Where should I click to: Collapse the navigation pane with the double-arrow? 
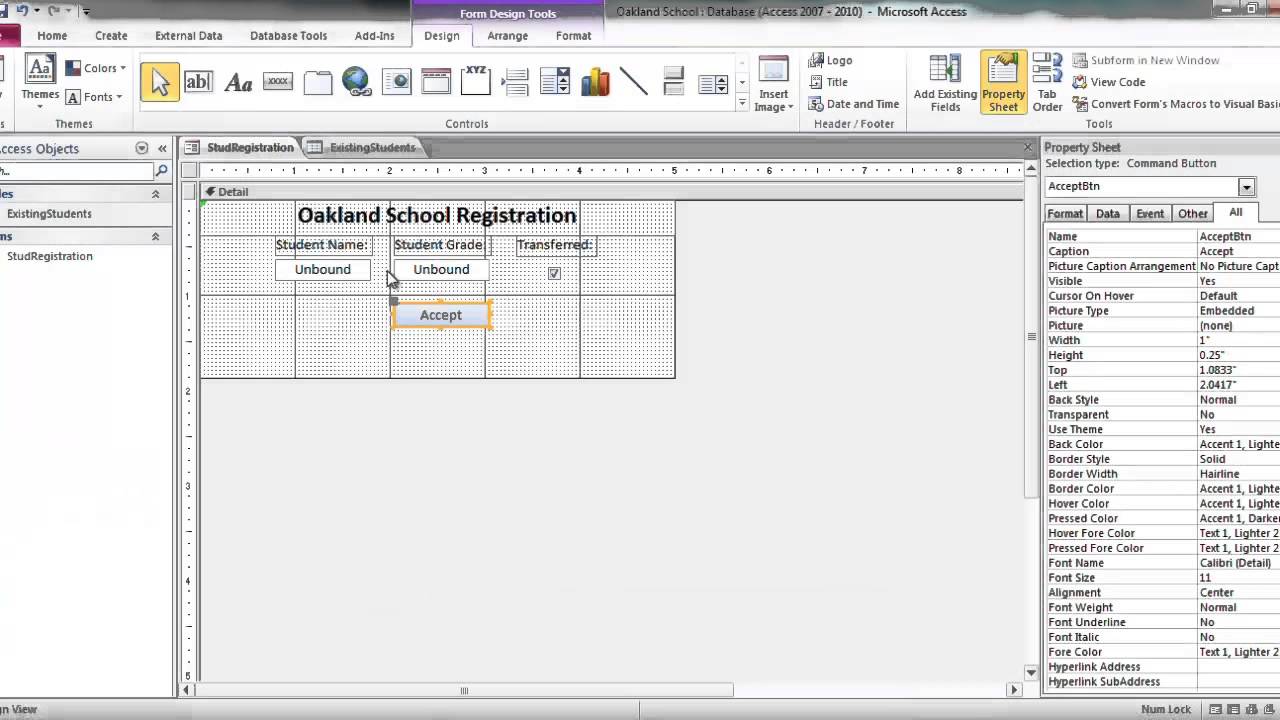point(162,148)
